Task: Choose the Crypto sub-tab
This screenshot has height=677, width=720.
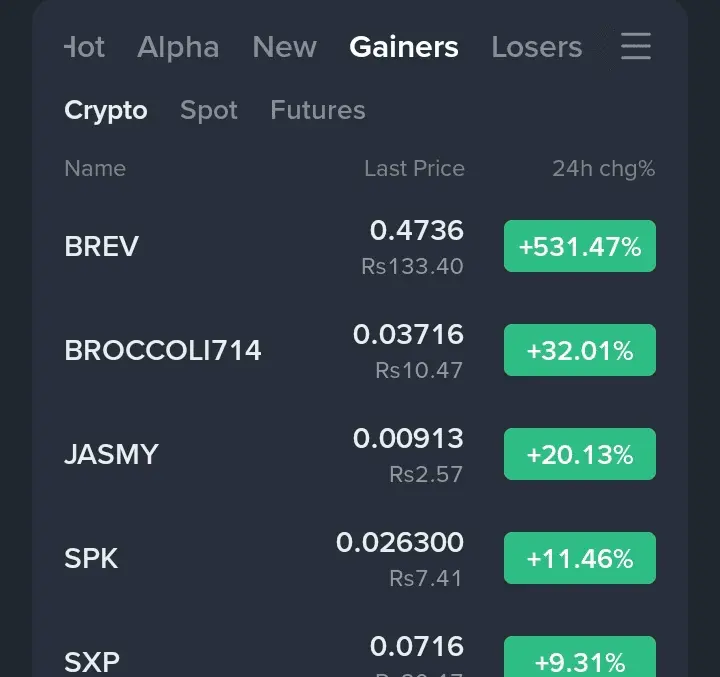Action: pyautogui.click(x=106, y=111)
